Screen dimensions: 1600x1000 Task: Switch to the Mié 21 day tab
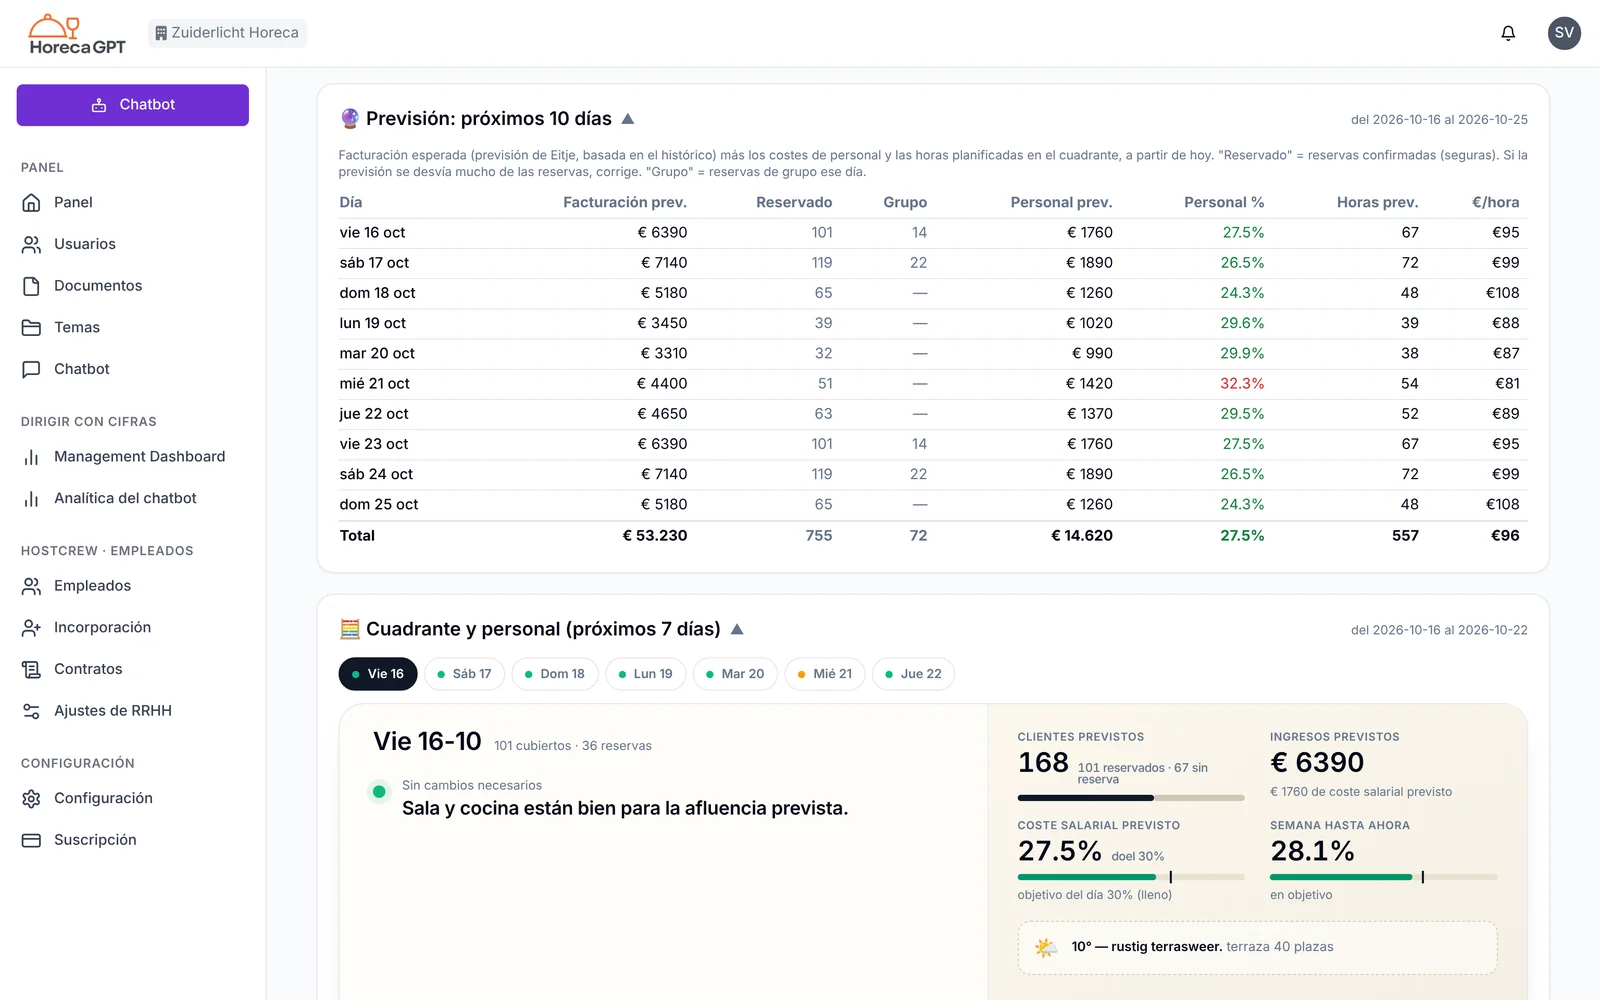[825, 674]
